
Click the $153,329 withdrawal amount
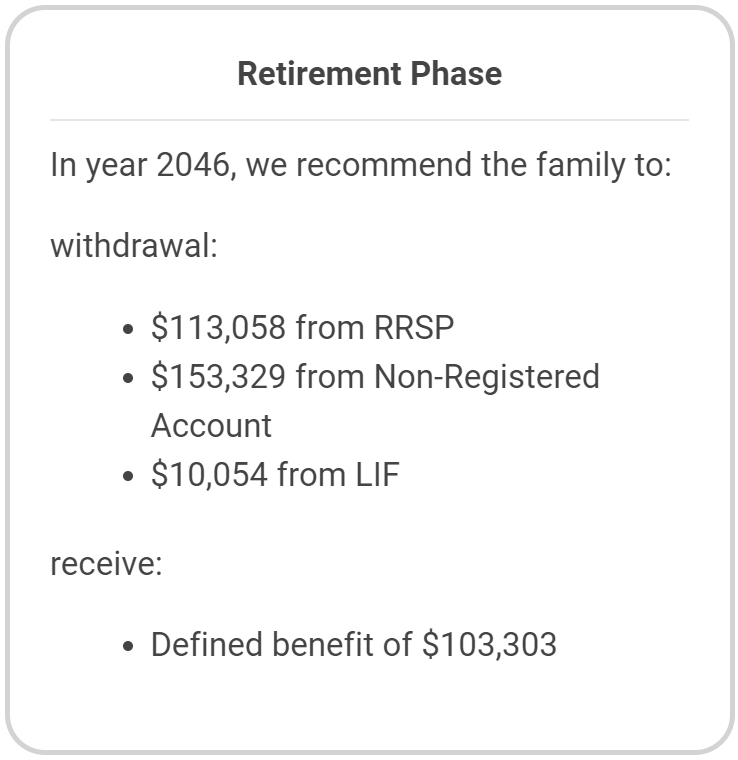(x=218, y=377)
